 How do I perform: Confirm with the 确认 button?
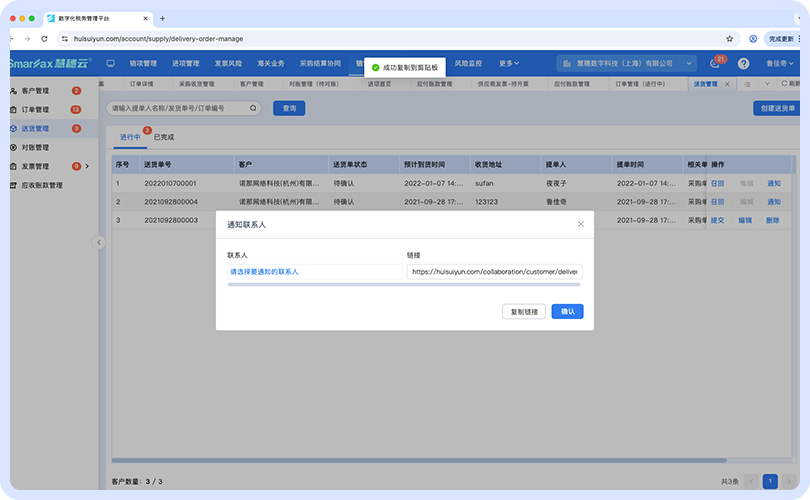coord(567,312)
